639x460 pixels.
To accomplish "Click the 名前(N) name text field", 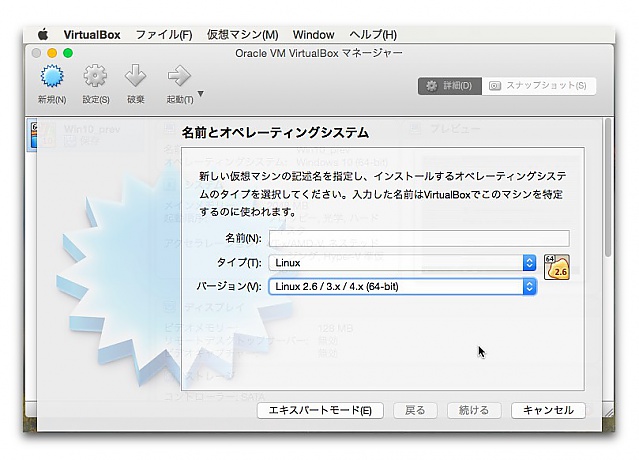I will tap(418, 238).
